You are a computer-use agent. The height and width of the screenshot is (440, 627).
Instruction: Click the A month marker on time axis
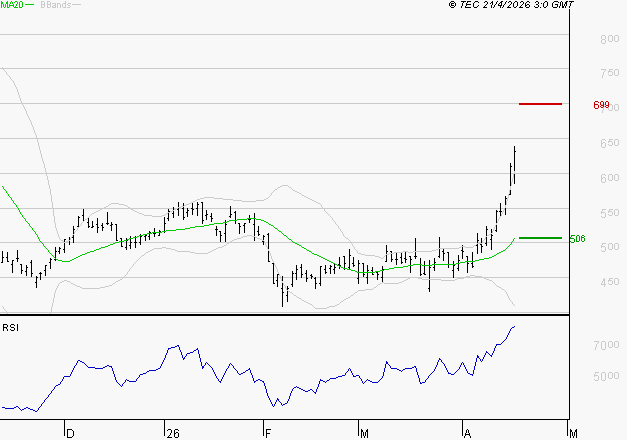tap(467, 434)
